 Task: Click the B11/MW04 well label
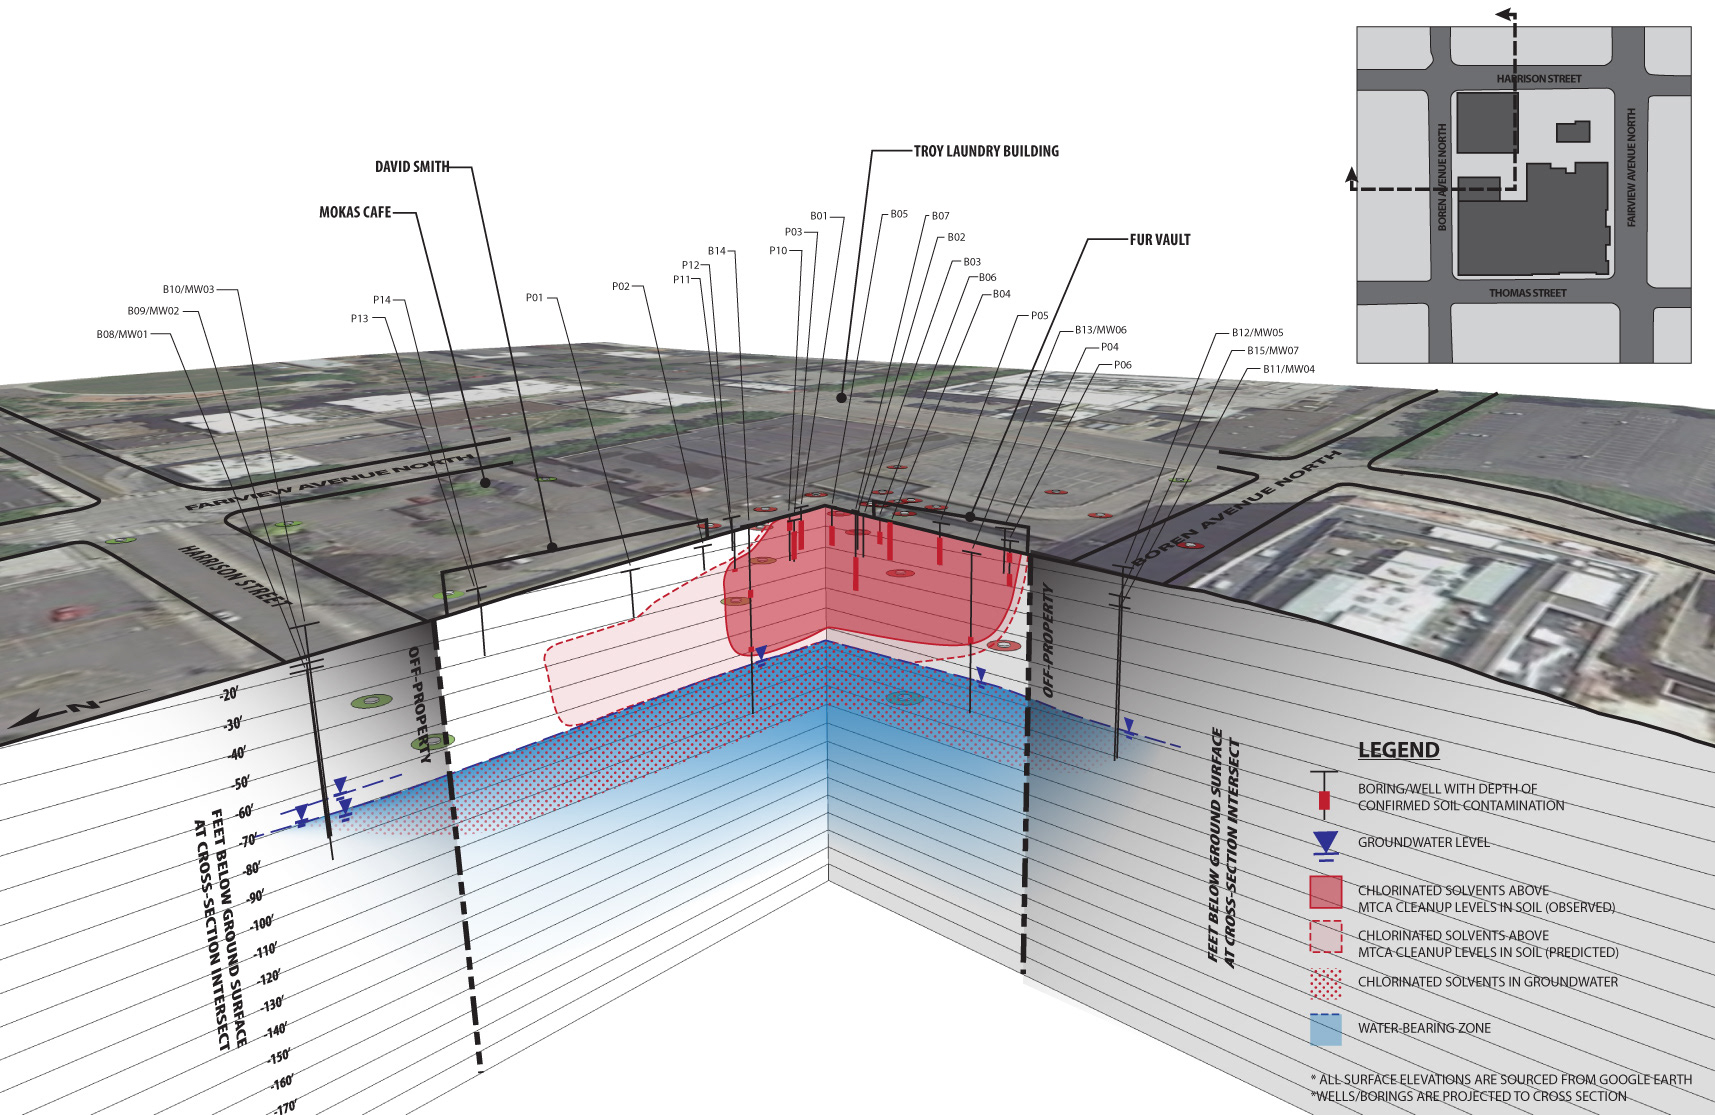click(1289, 369)
